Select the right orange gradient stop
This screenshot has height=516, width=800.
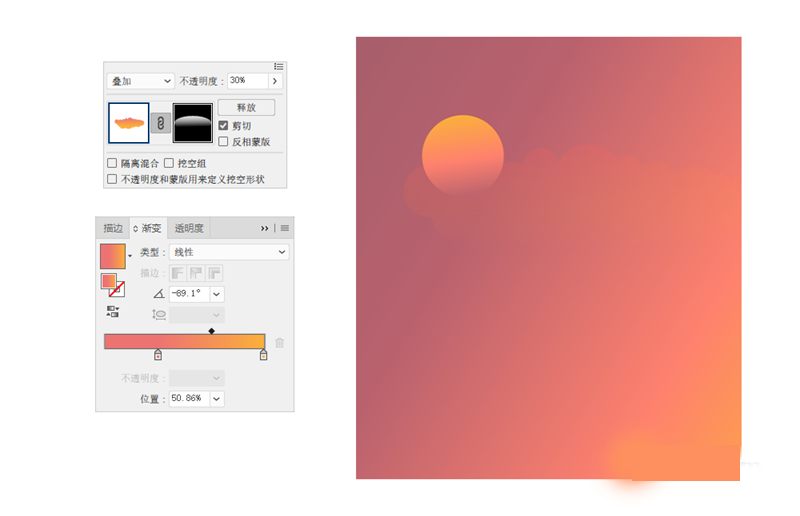pos(263,355)
